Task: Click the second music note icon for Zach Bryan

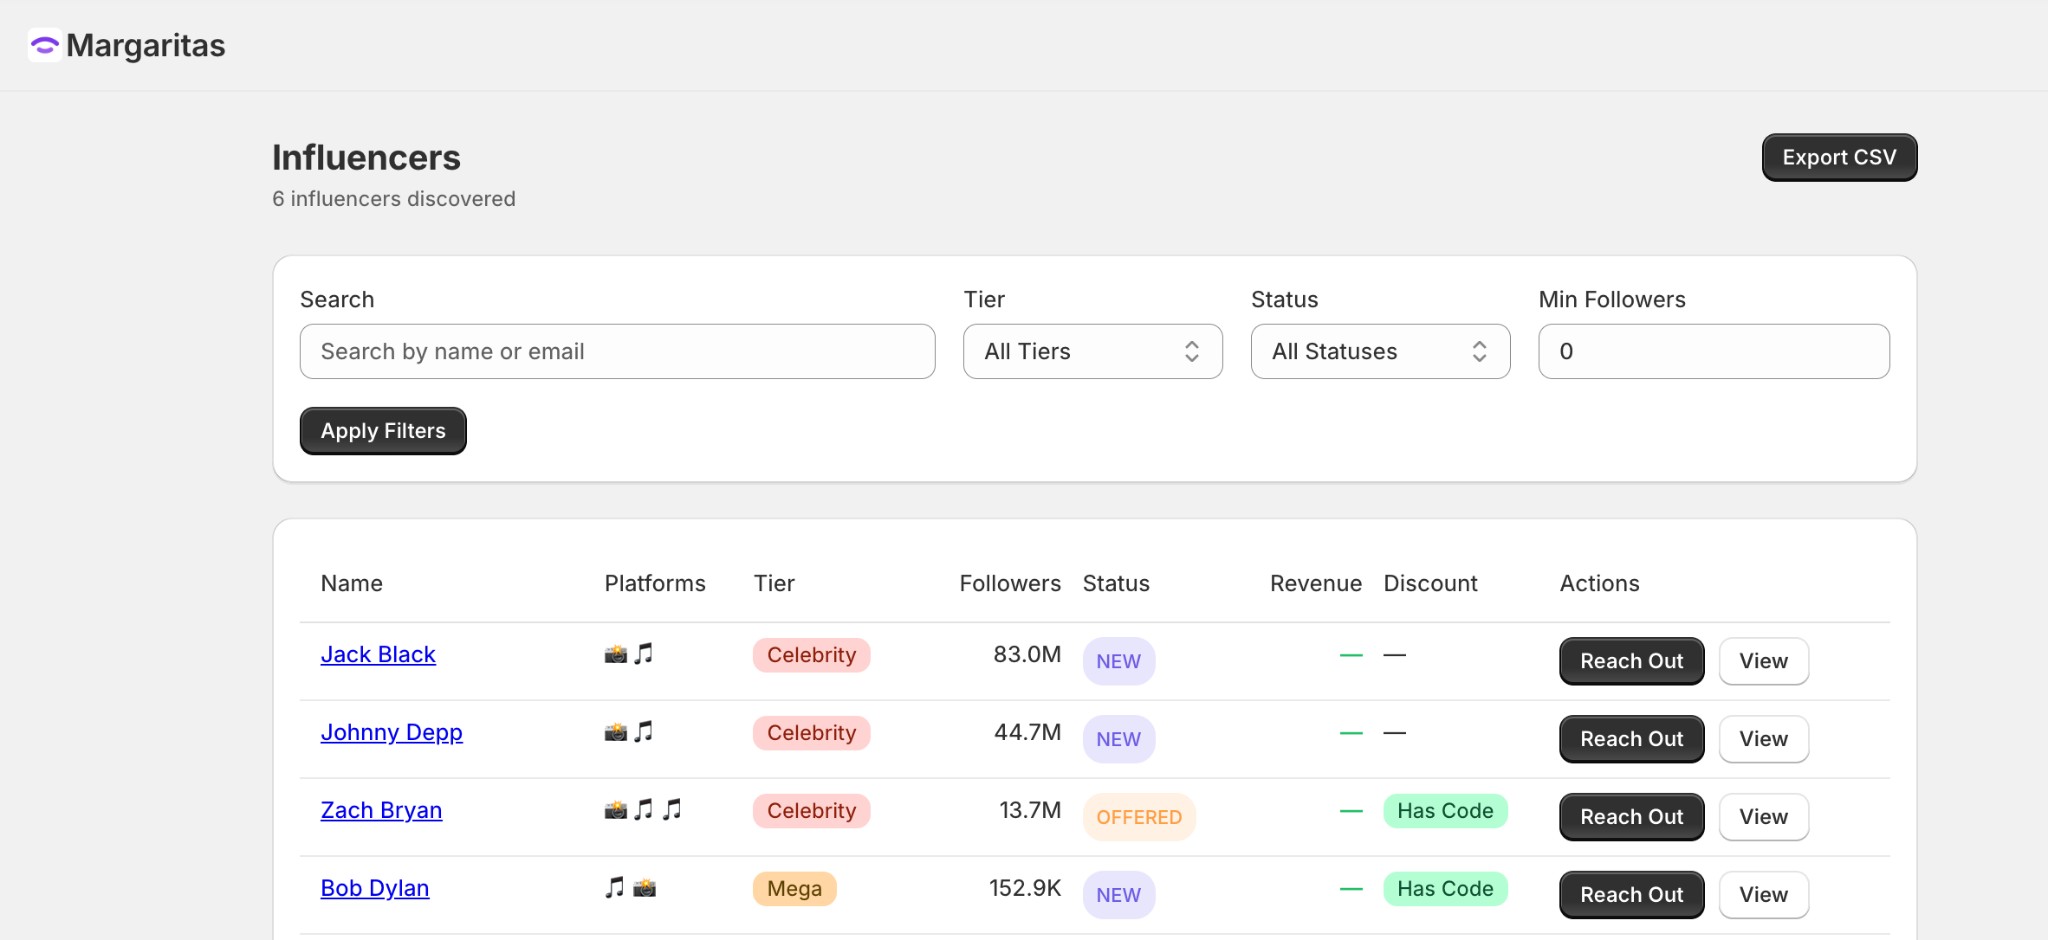Action: (x=672, y=809)
